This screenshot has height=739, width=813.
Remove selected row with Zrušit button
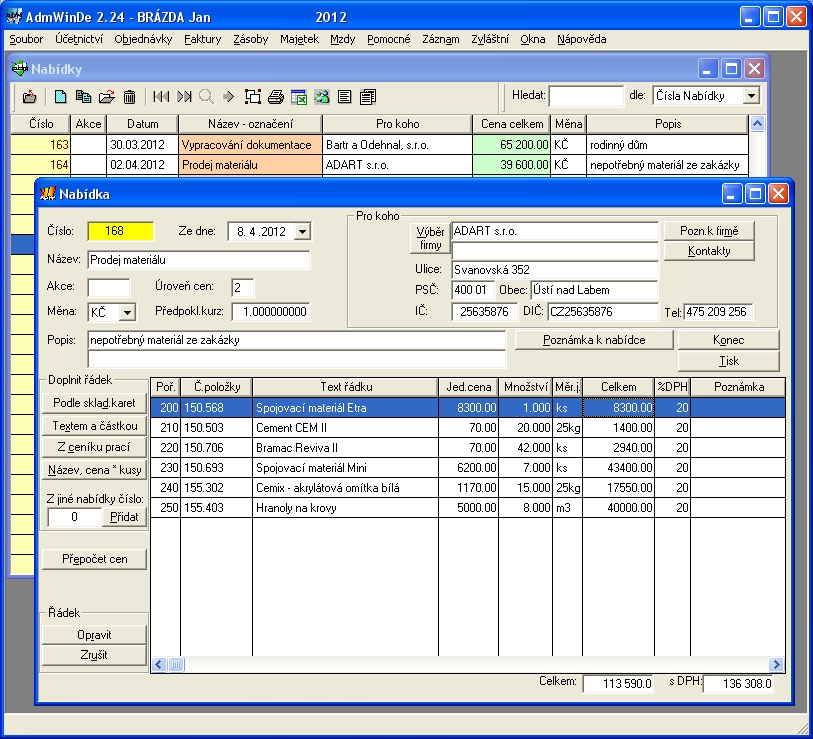[94, 655]
